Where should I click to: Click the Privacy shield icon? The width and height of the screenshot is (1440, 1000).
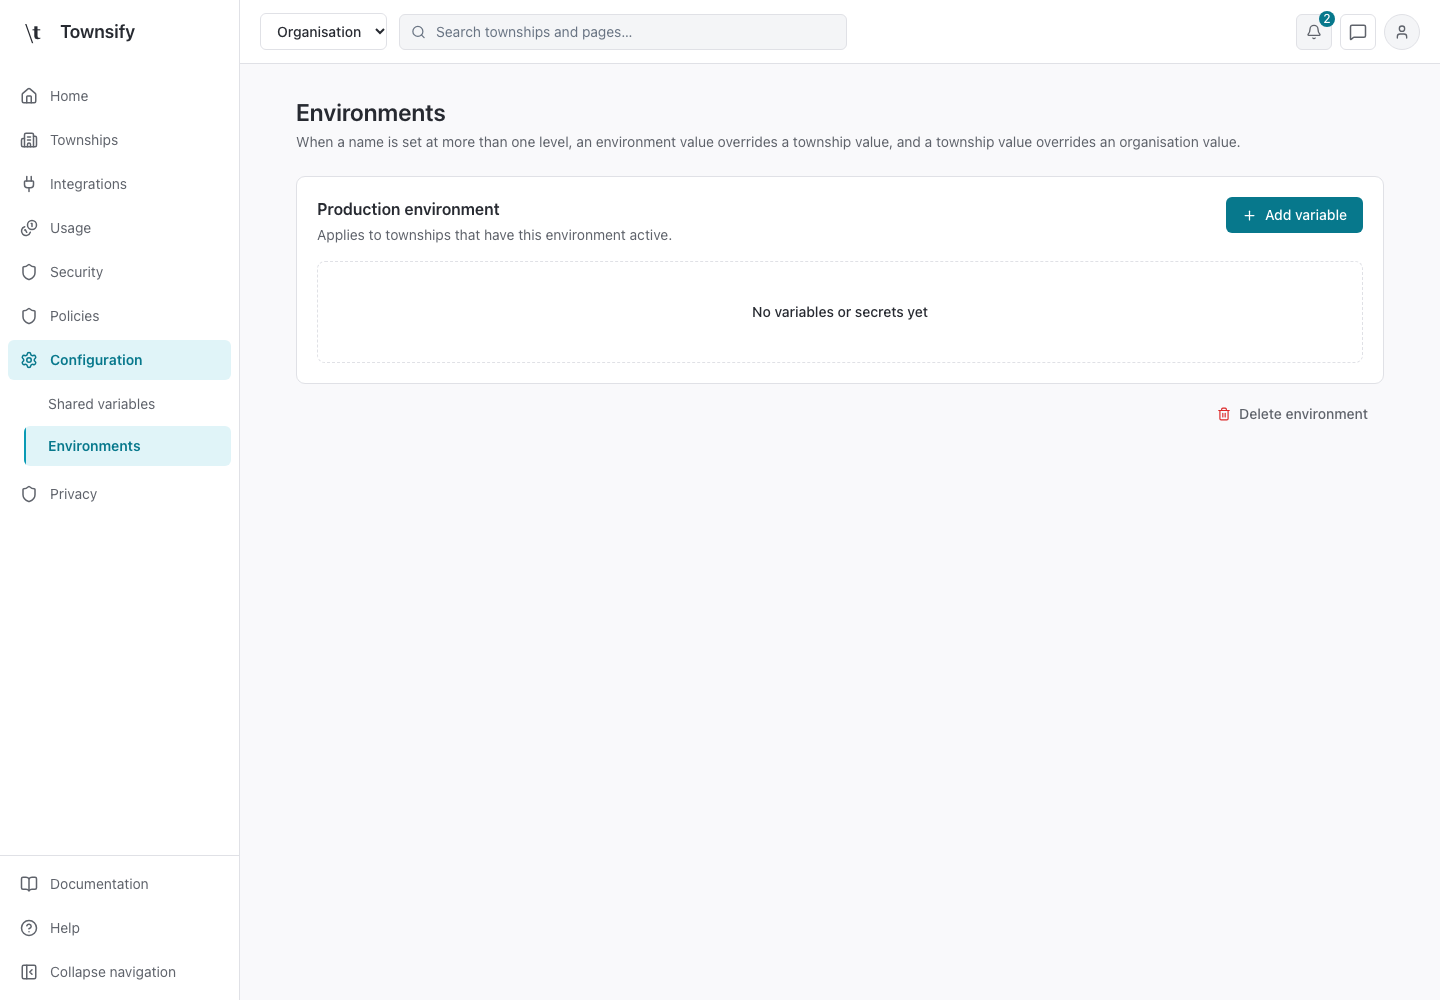pos(29,494)
